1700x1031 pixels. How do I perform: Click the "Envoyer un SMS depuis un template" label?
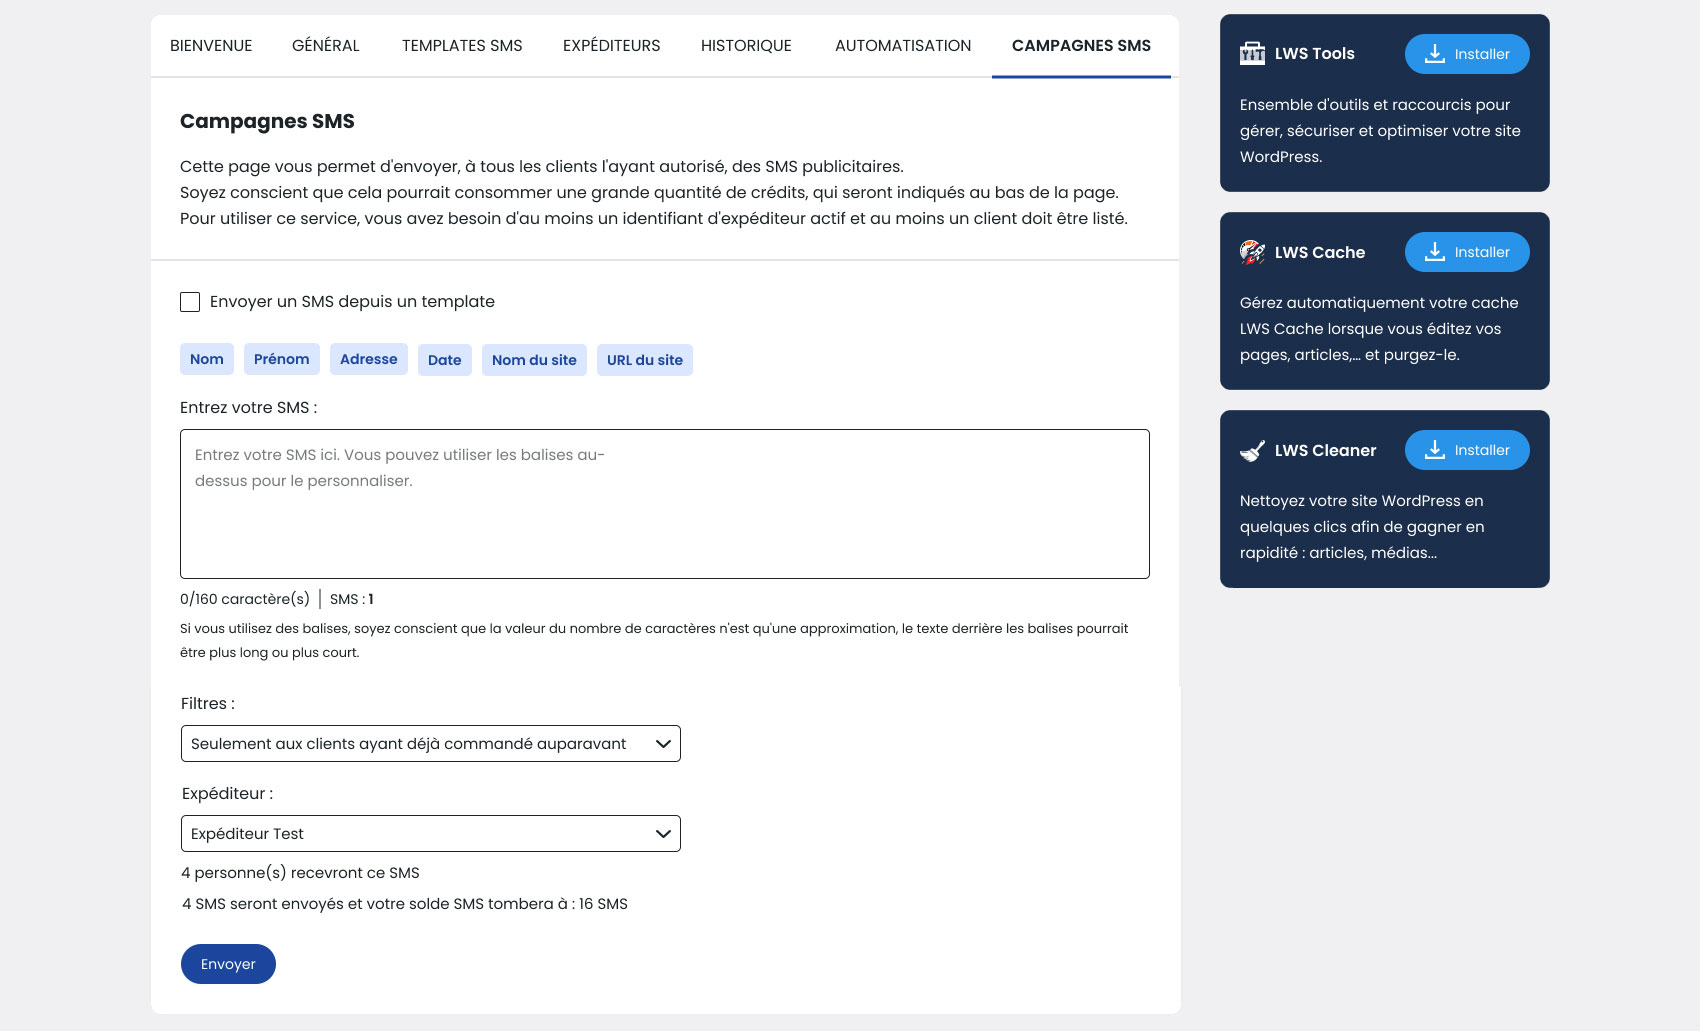tap(352, 302)
